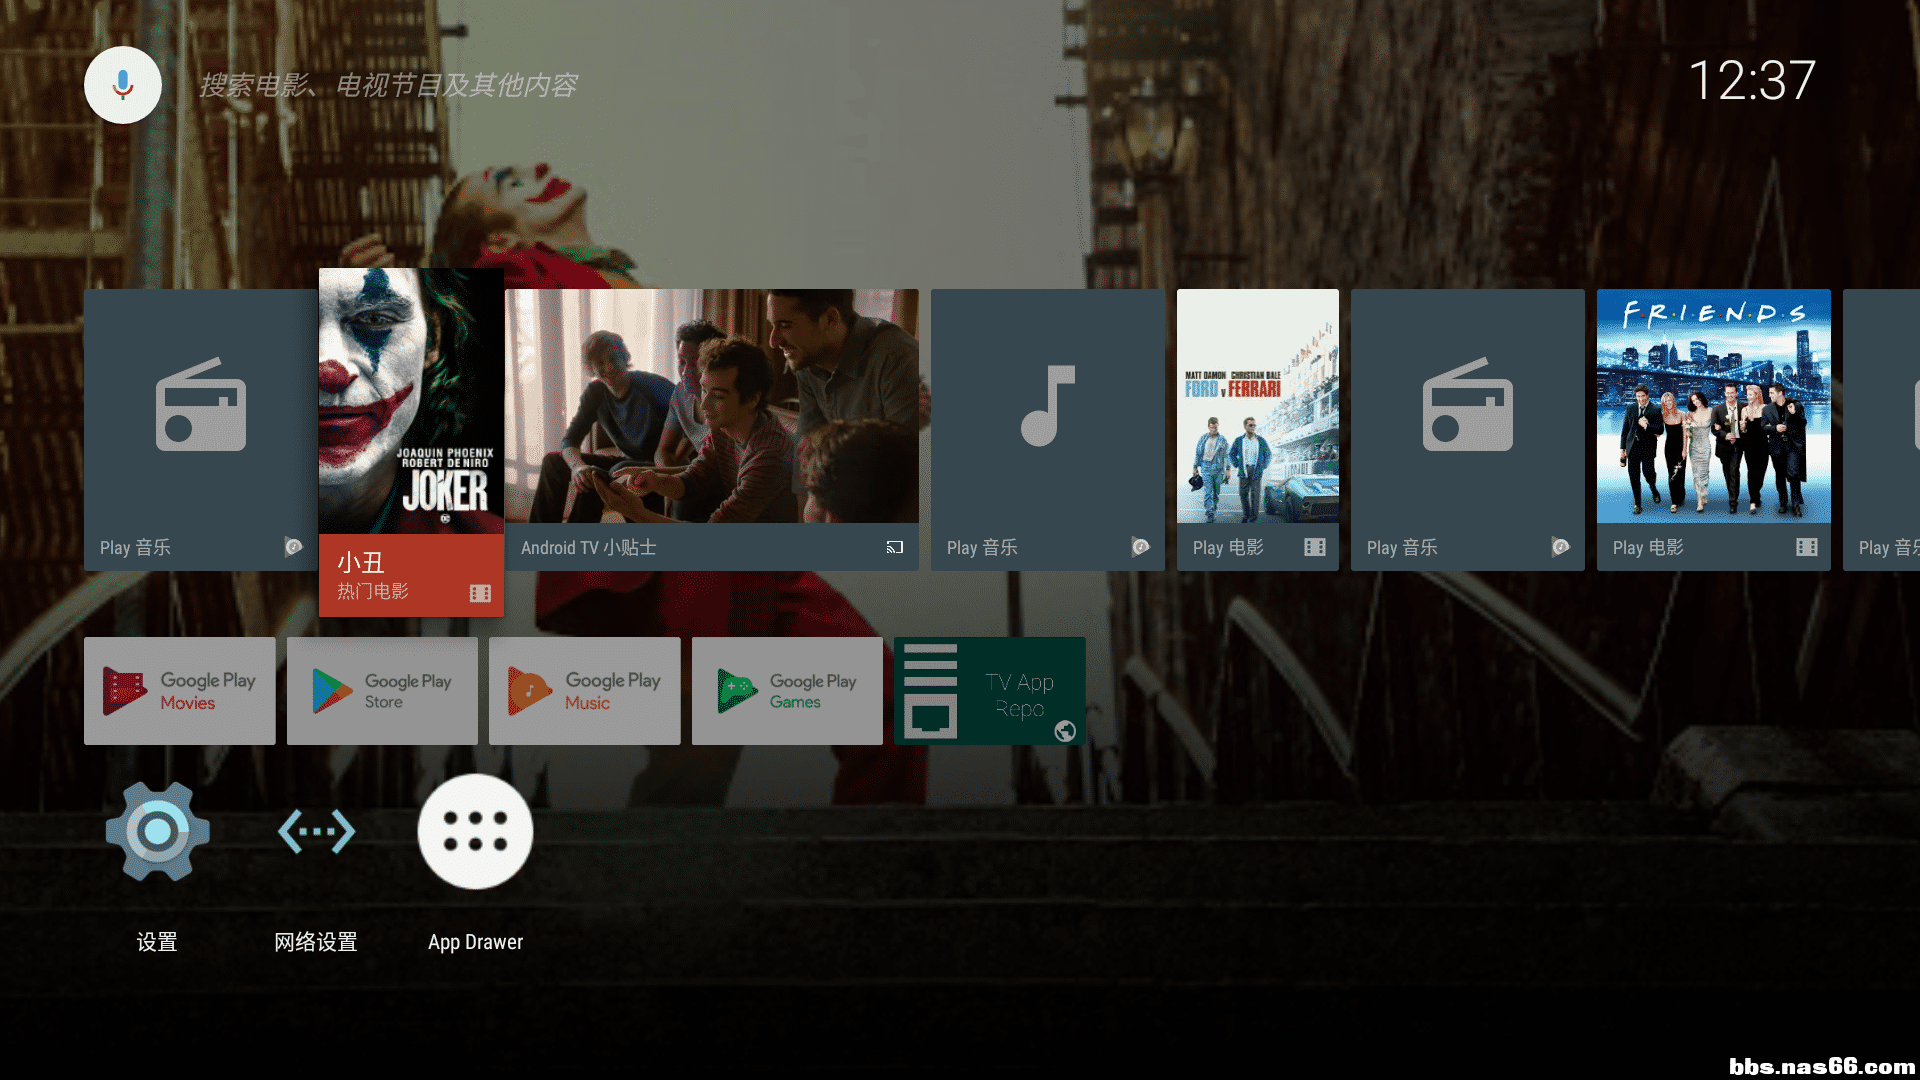Tap the cast icon on Android TV 小贴士 card
The width and height of the screenshot is (1920, 1080).
pyautogui.click(x=894, y=547)
